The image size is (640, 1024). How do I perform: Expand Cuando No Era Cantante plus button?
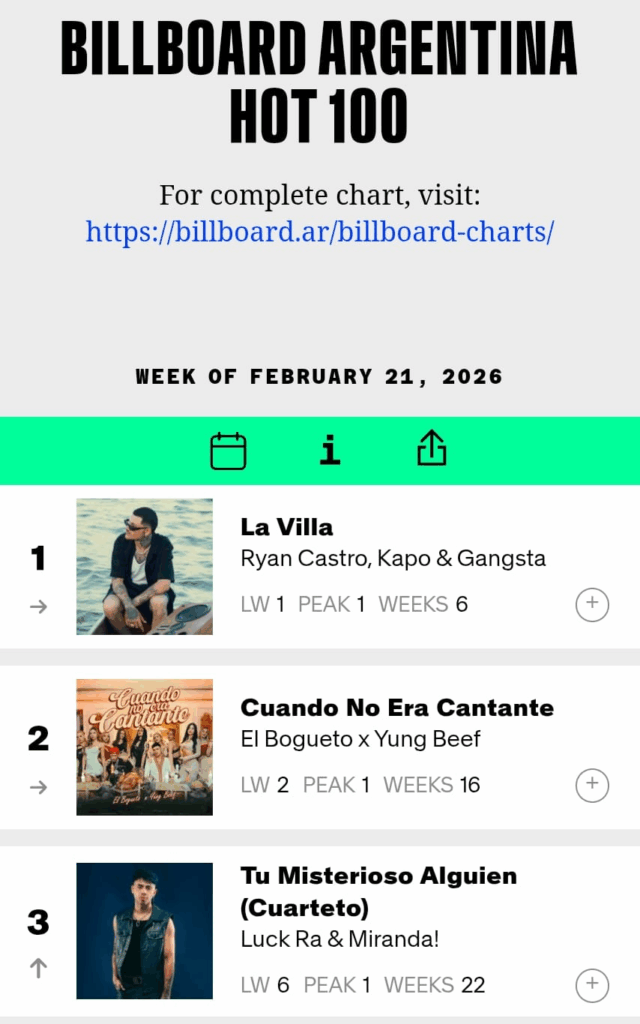click(592, 785)
